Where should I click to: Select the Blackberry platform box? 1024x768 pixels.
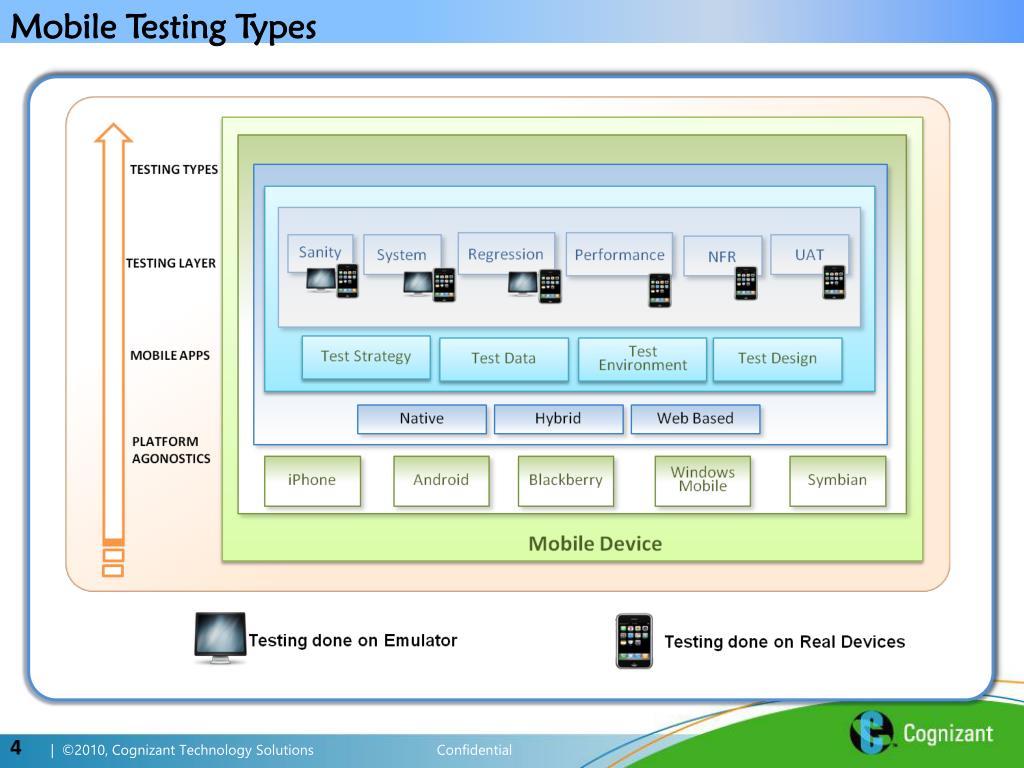coord(566,481)
